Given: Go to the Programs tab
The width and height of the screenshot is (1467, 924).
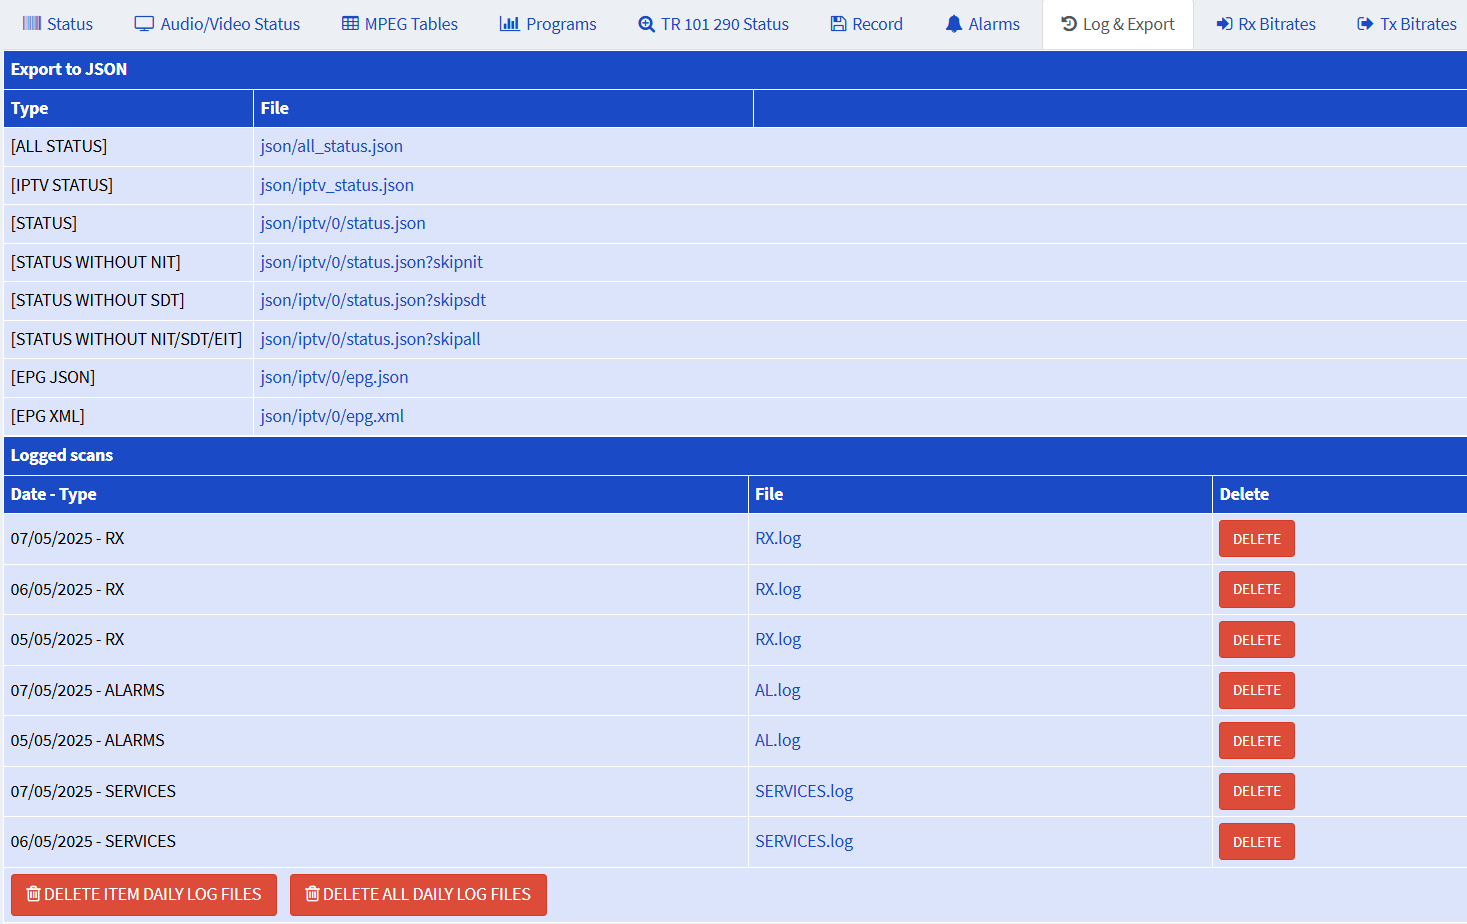Looking at the screenshot, I should tap(548, 24).
